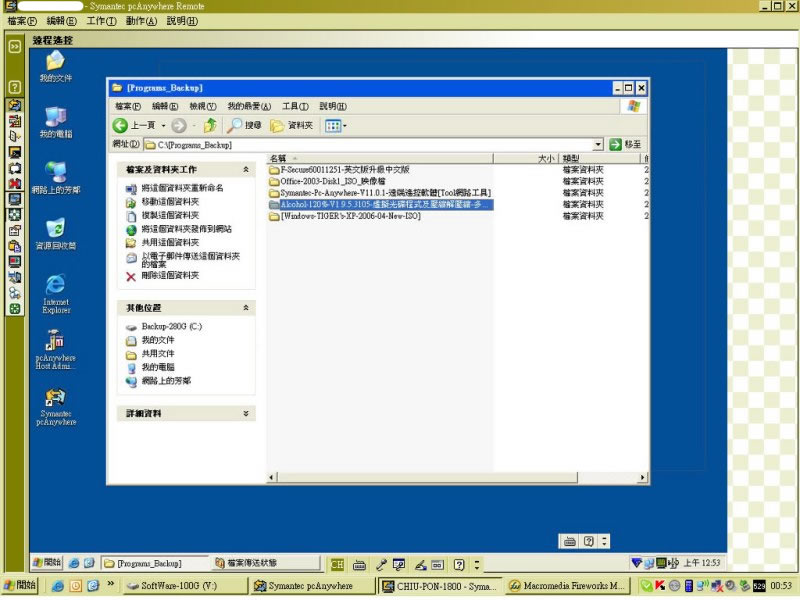Viewport: 800px width, 600px height.
Task: Click the clipboard transfer sidebar icon
Action: click(15, 246)
